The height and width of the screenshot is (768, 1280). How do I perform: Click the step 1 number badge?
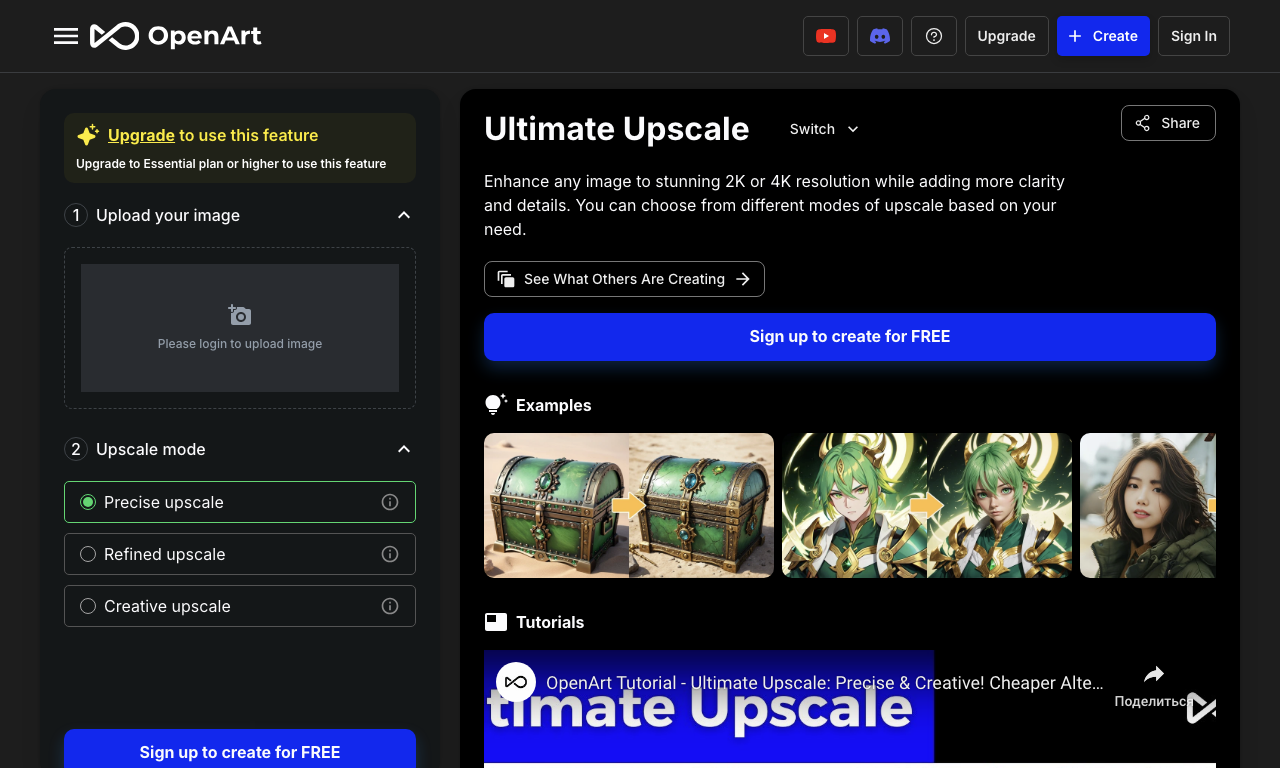(x=76, y=215)
